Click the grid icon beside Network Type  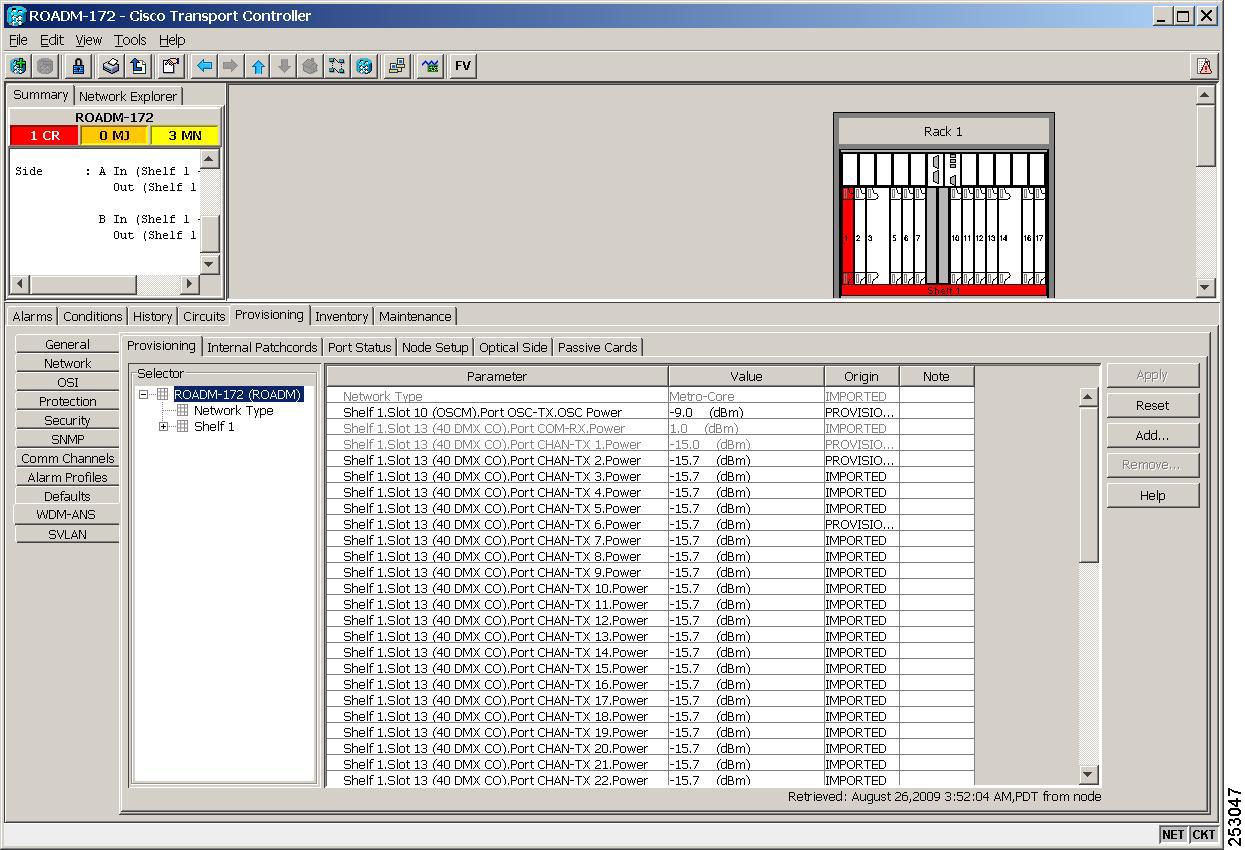click(182, 411)
